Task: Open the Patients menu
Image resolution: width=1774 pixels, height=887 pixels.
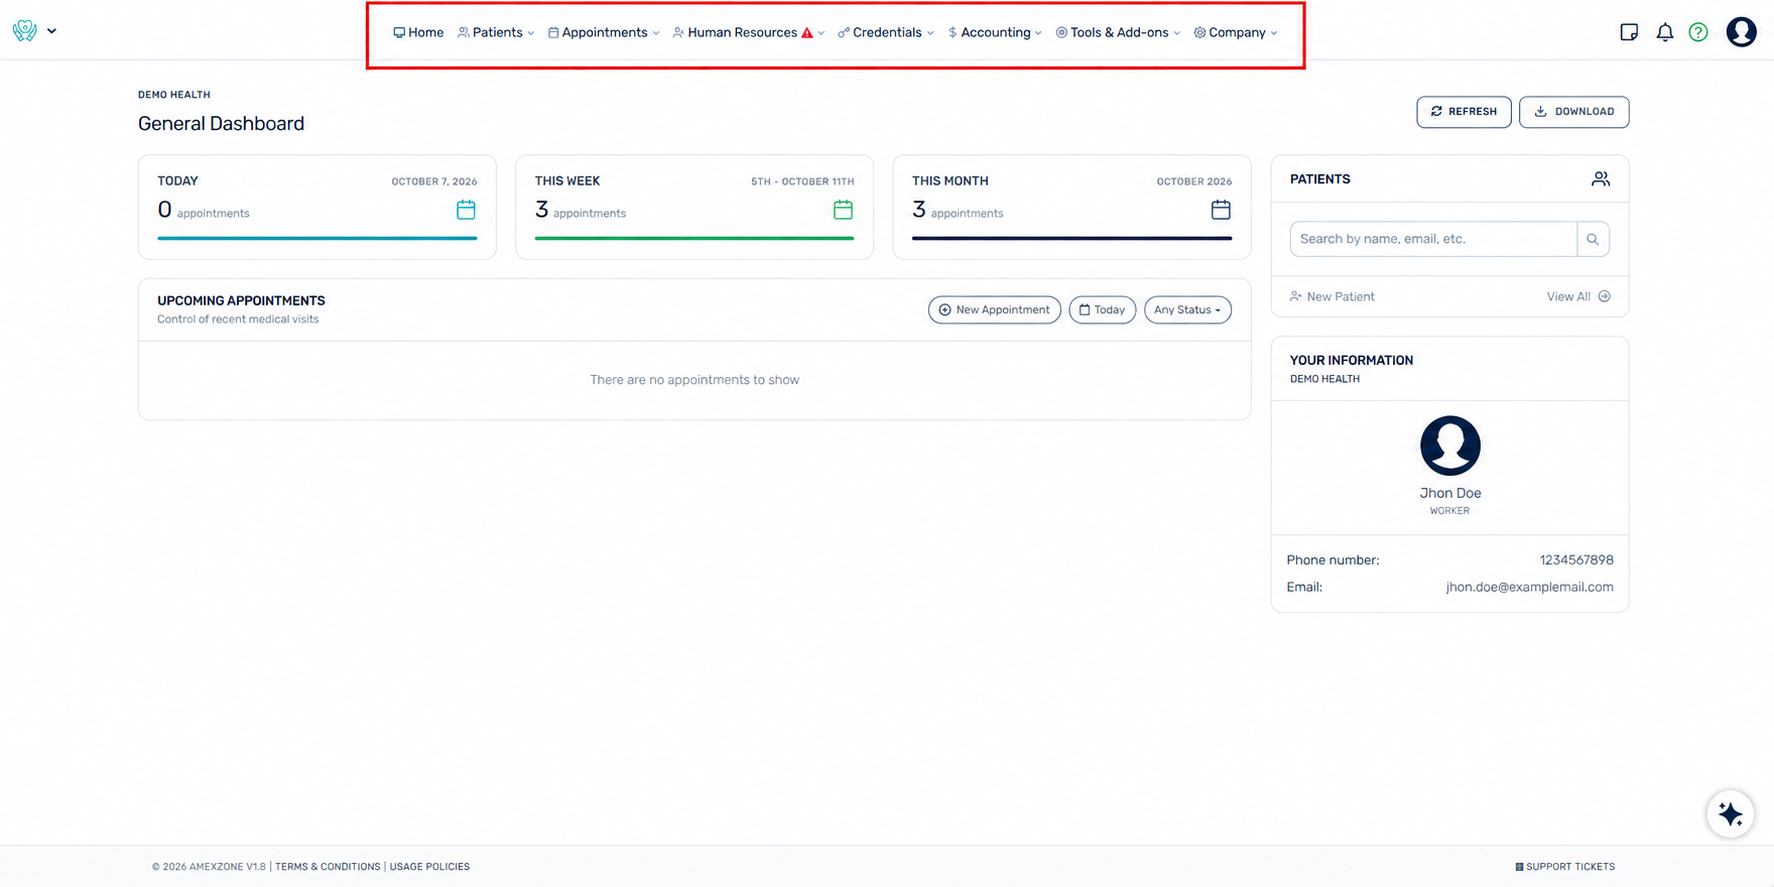Action: click(x=496, y=33)
